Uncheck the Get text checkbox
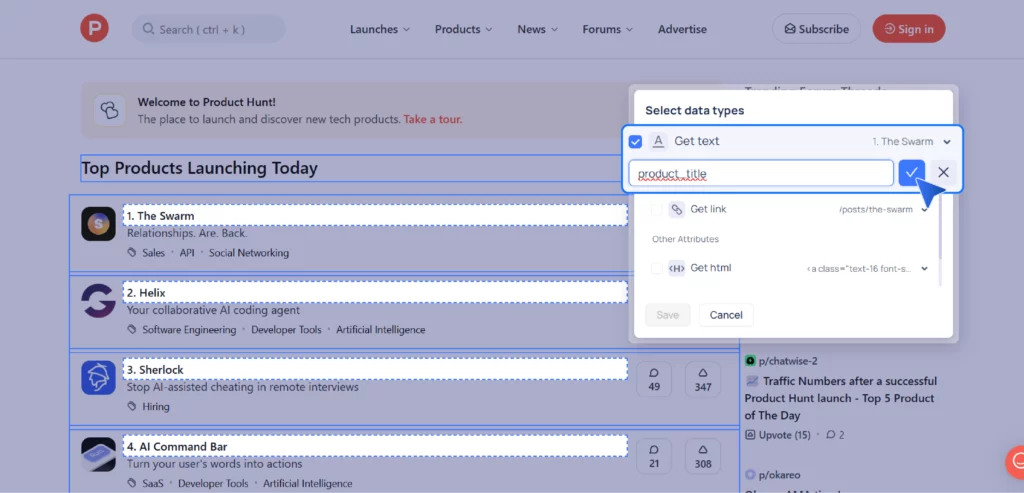 tap(635, 142)
